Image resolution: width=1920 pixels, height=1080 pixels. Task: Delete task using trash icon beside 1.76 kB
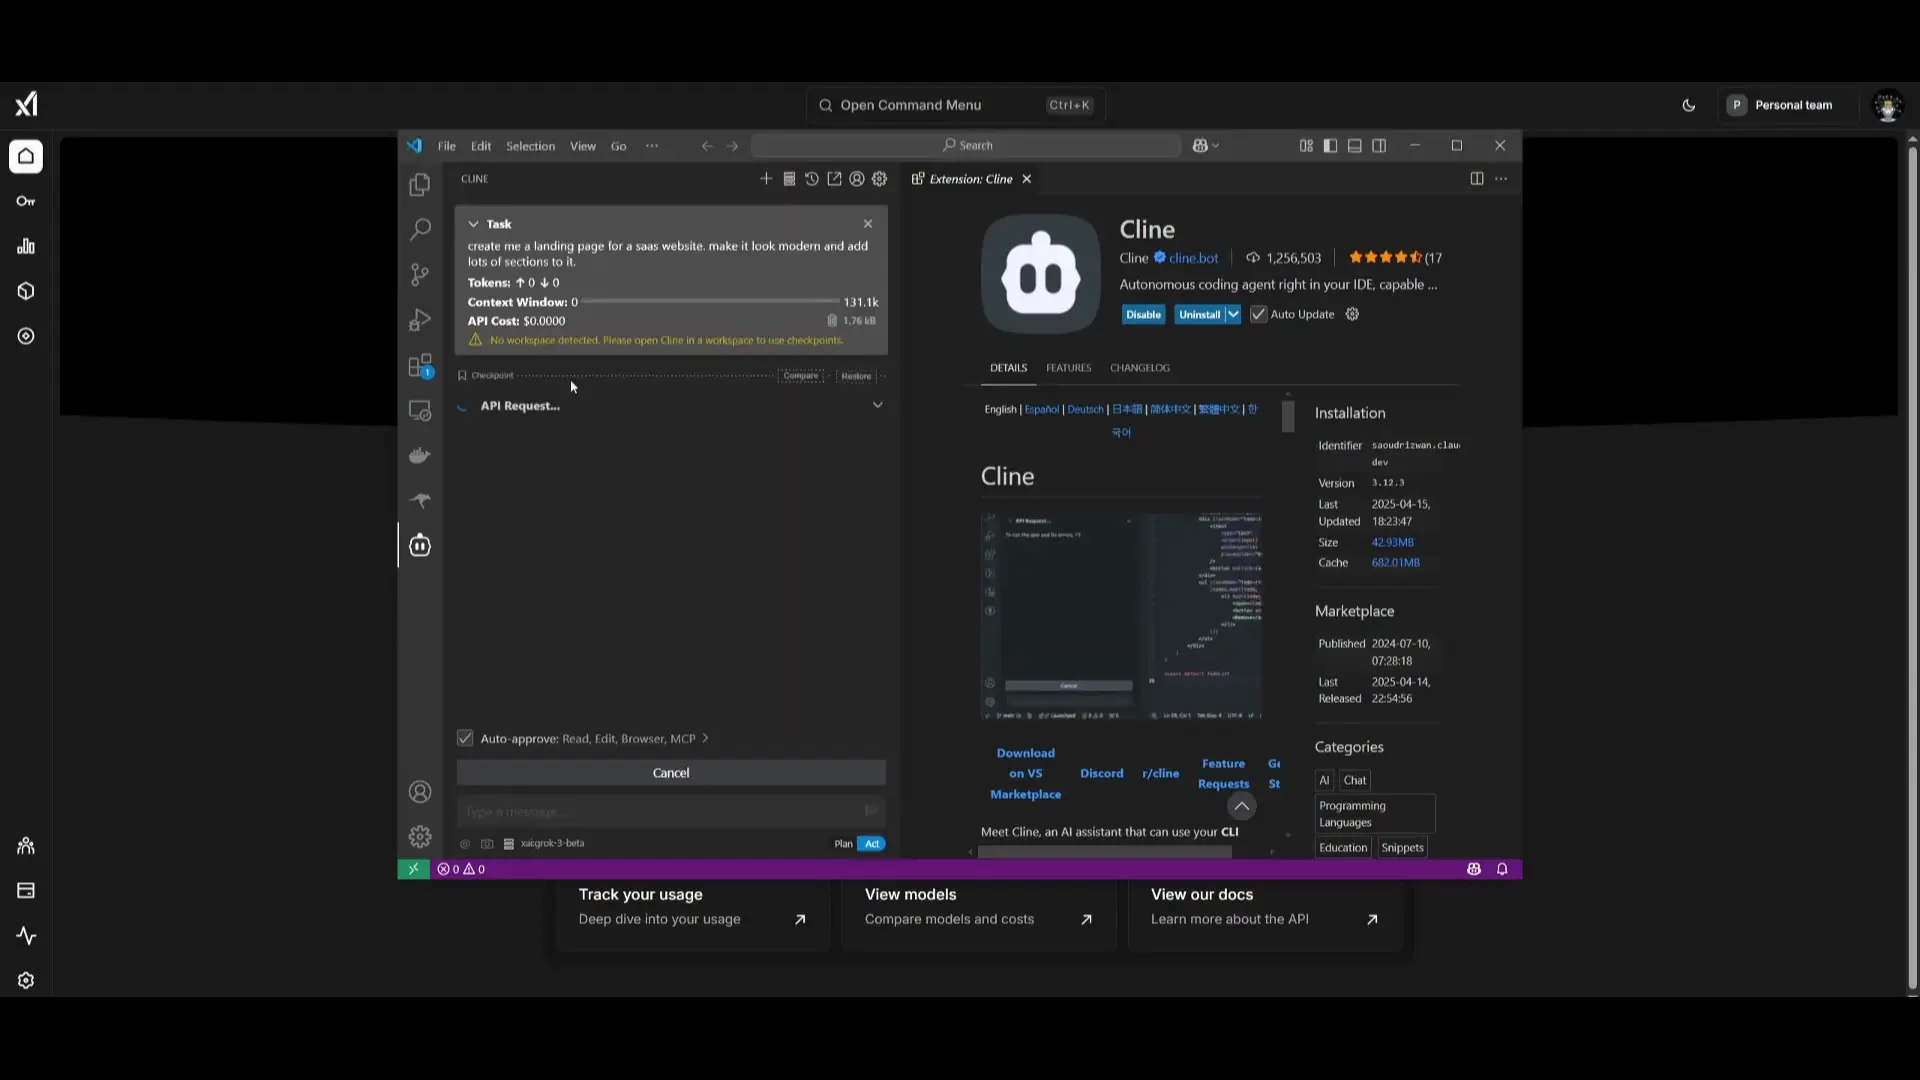pyautogui.click(x=832, y=321)
